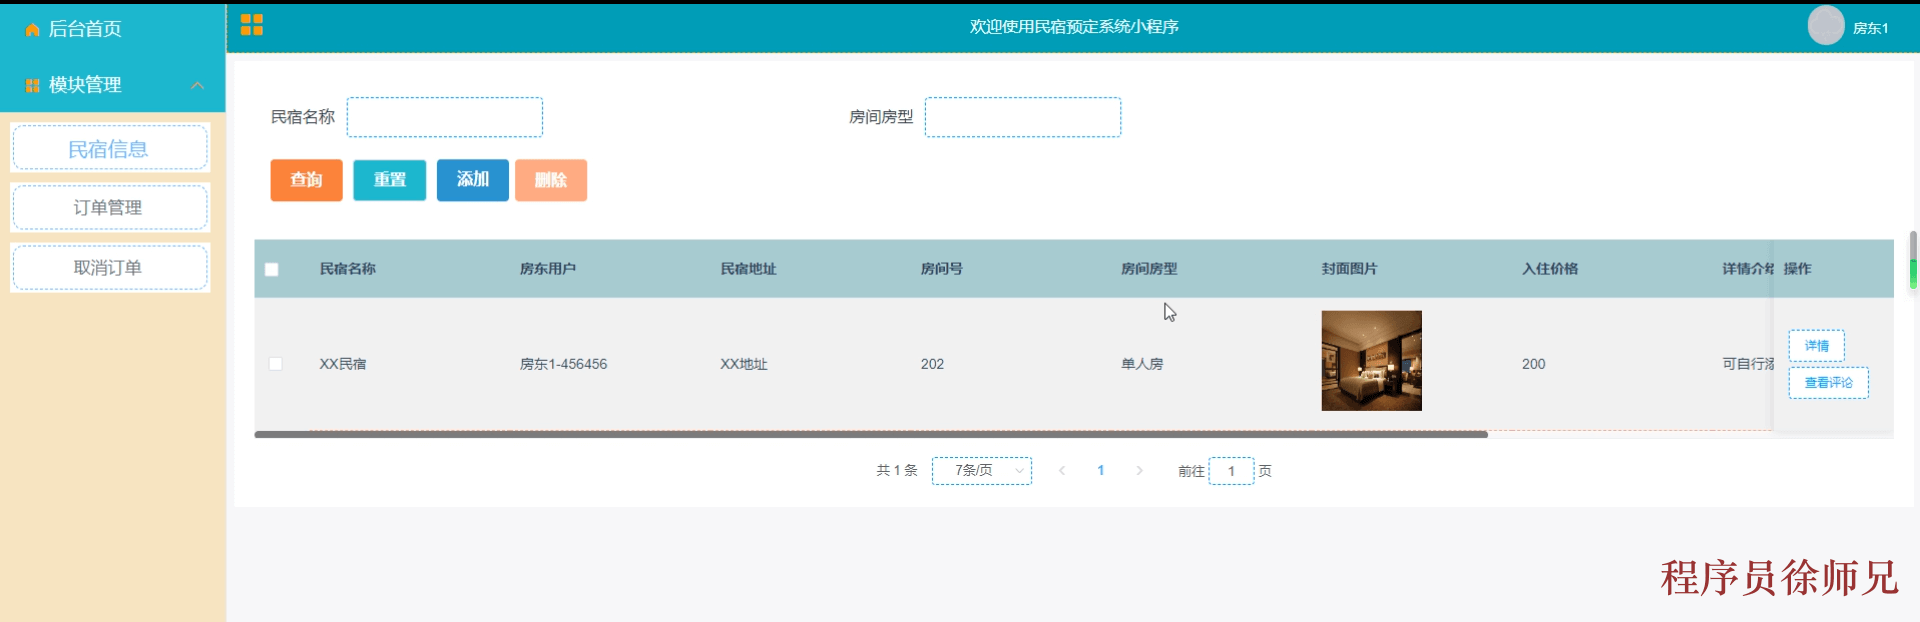Viewport: 1920px width, 622px height.
Task: View 详情 for the XX民宿 row
Action: [1816, 346]
